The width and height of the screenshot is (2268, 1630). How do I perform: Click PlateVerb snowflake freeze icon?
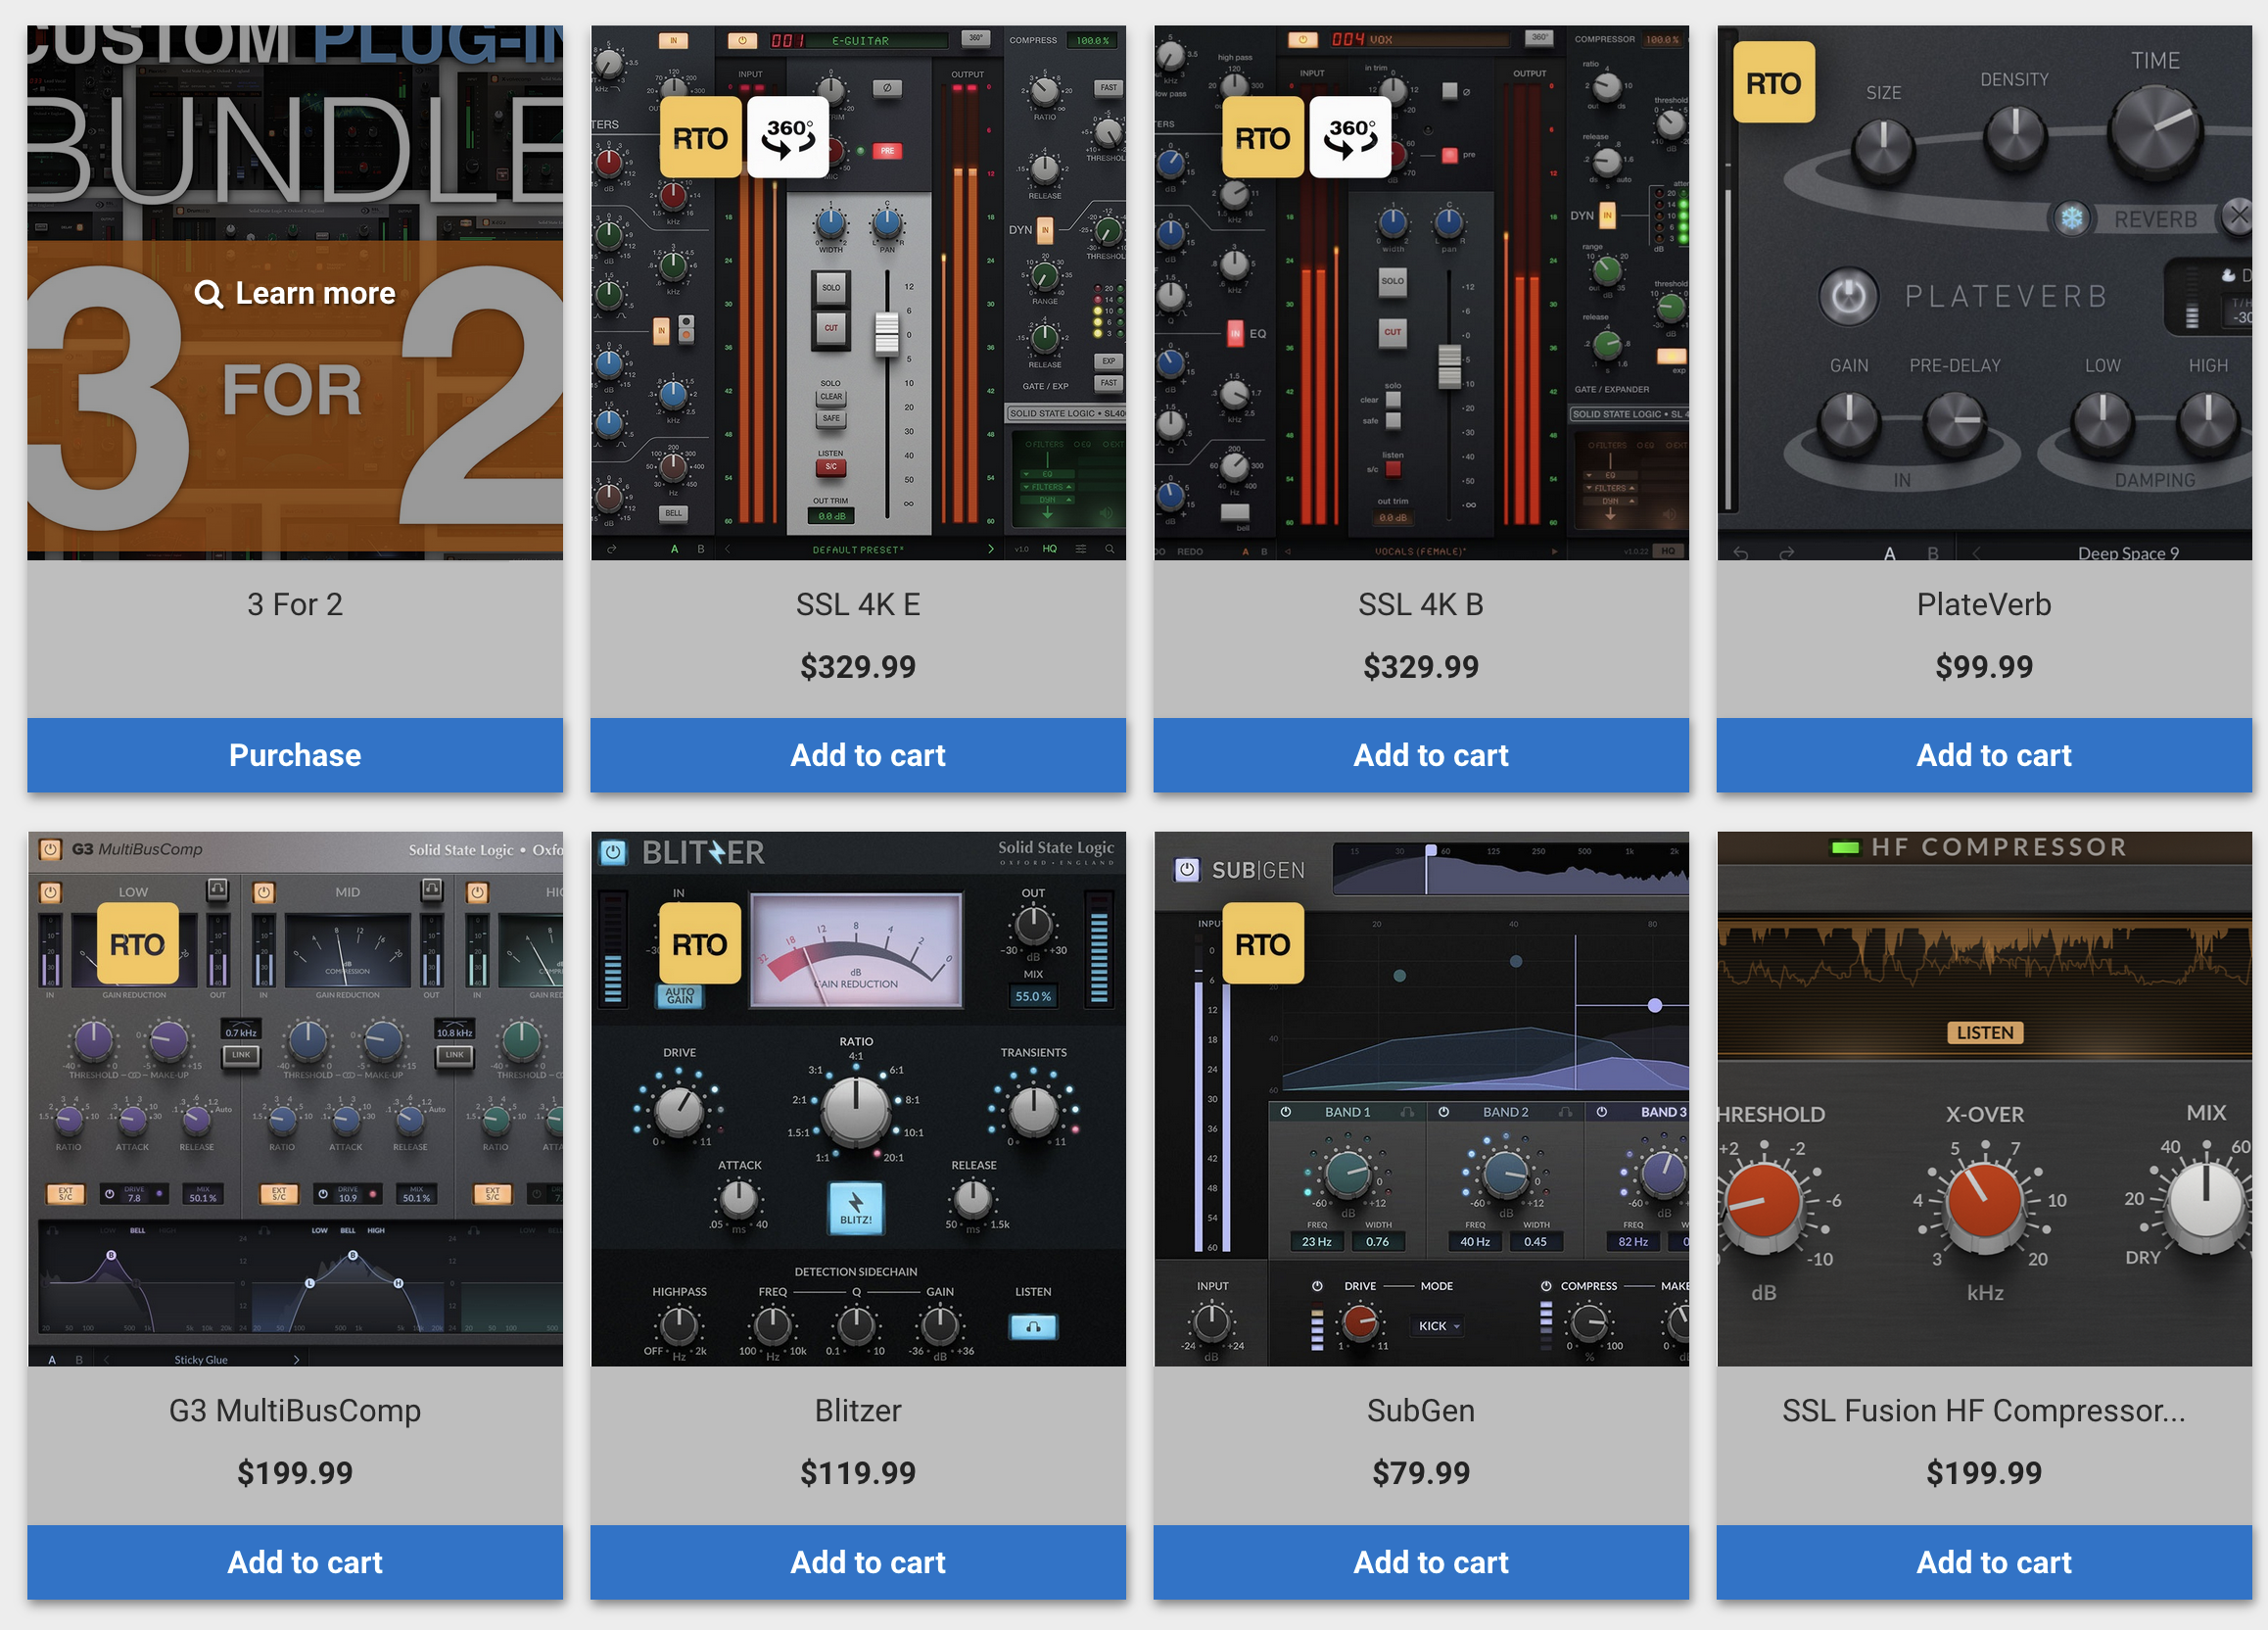2072,218
